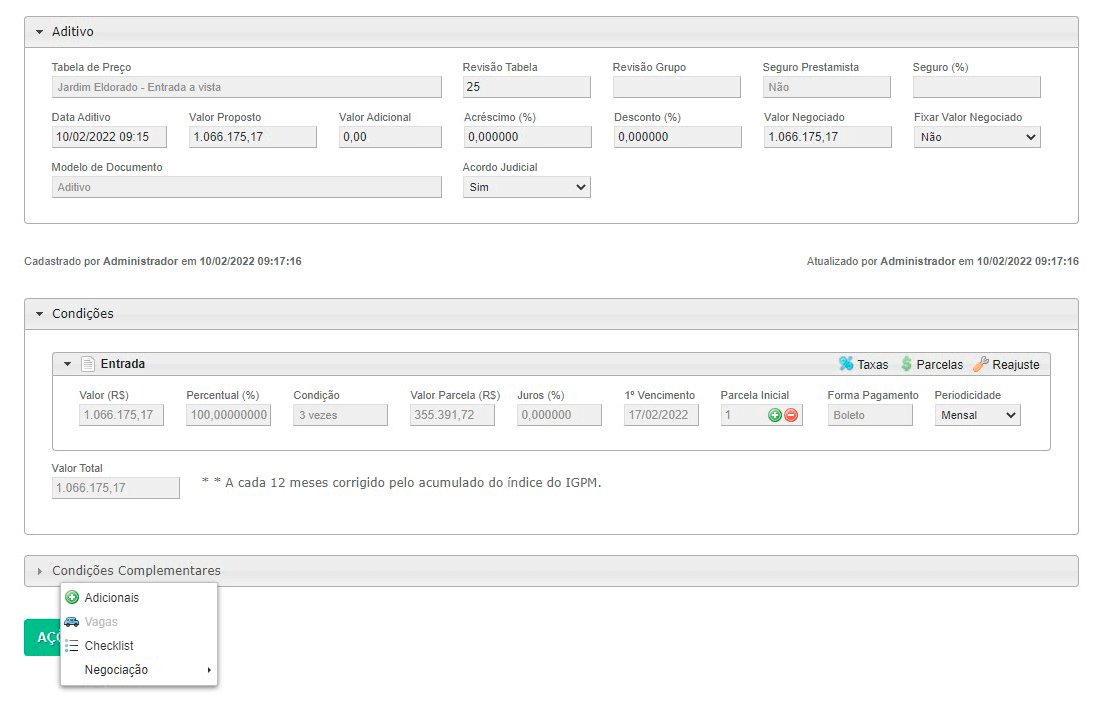1099x721 pixels.
Task: Click green plus icon in Parcela Inicial
Action: click(774, 415)
